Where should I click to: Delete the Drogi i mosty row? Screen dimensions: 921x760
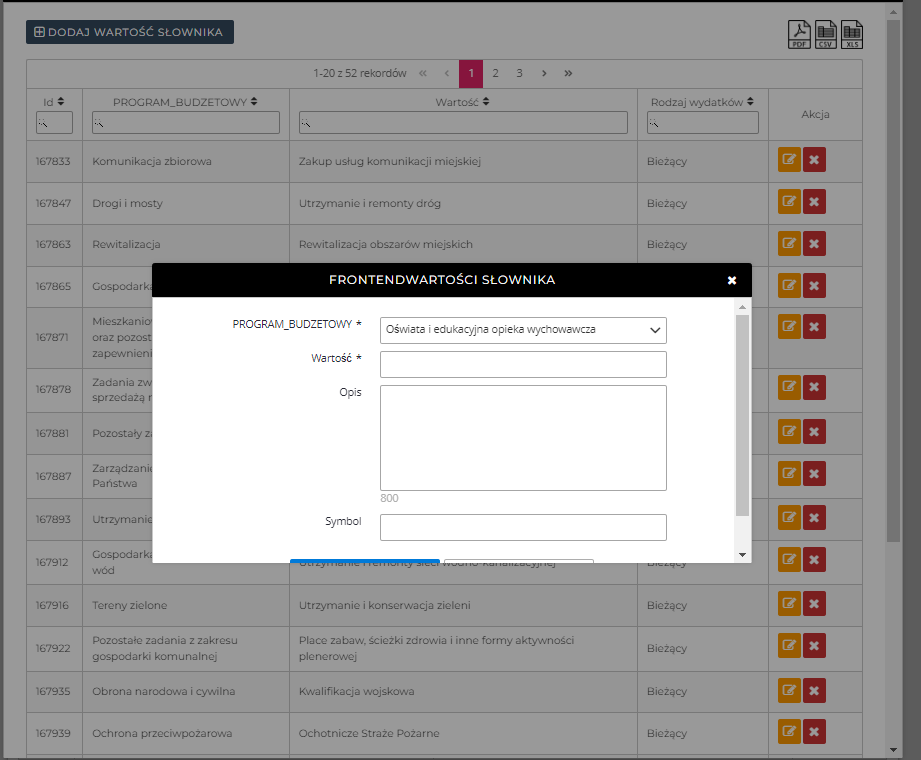814,203
